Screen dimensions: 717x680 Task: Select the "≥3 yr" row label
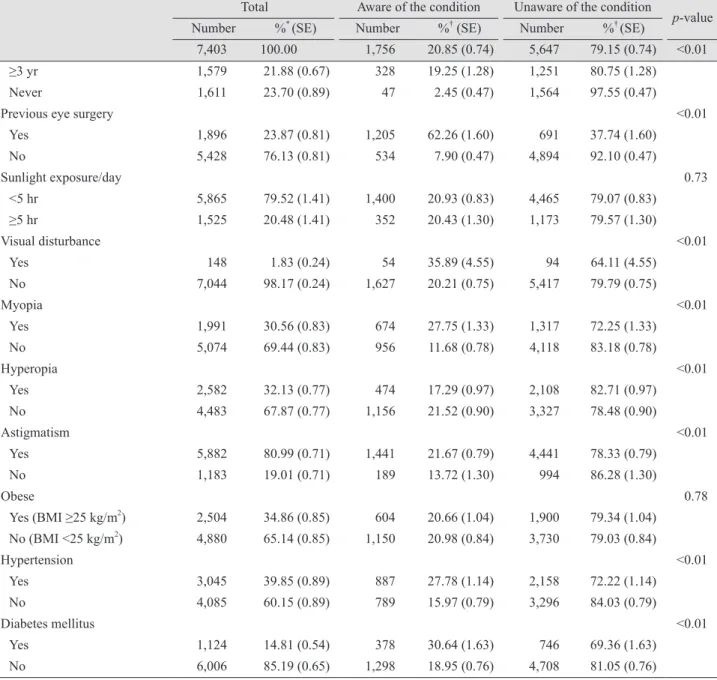(23, 71)
